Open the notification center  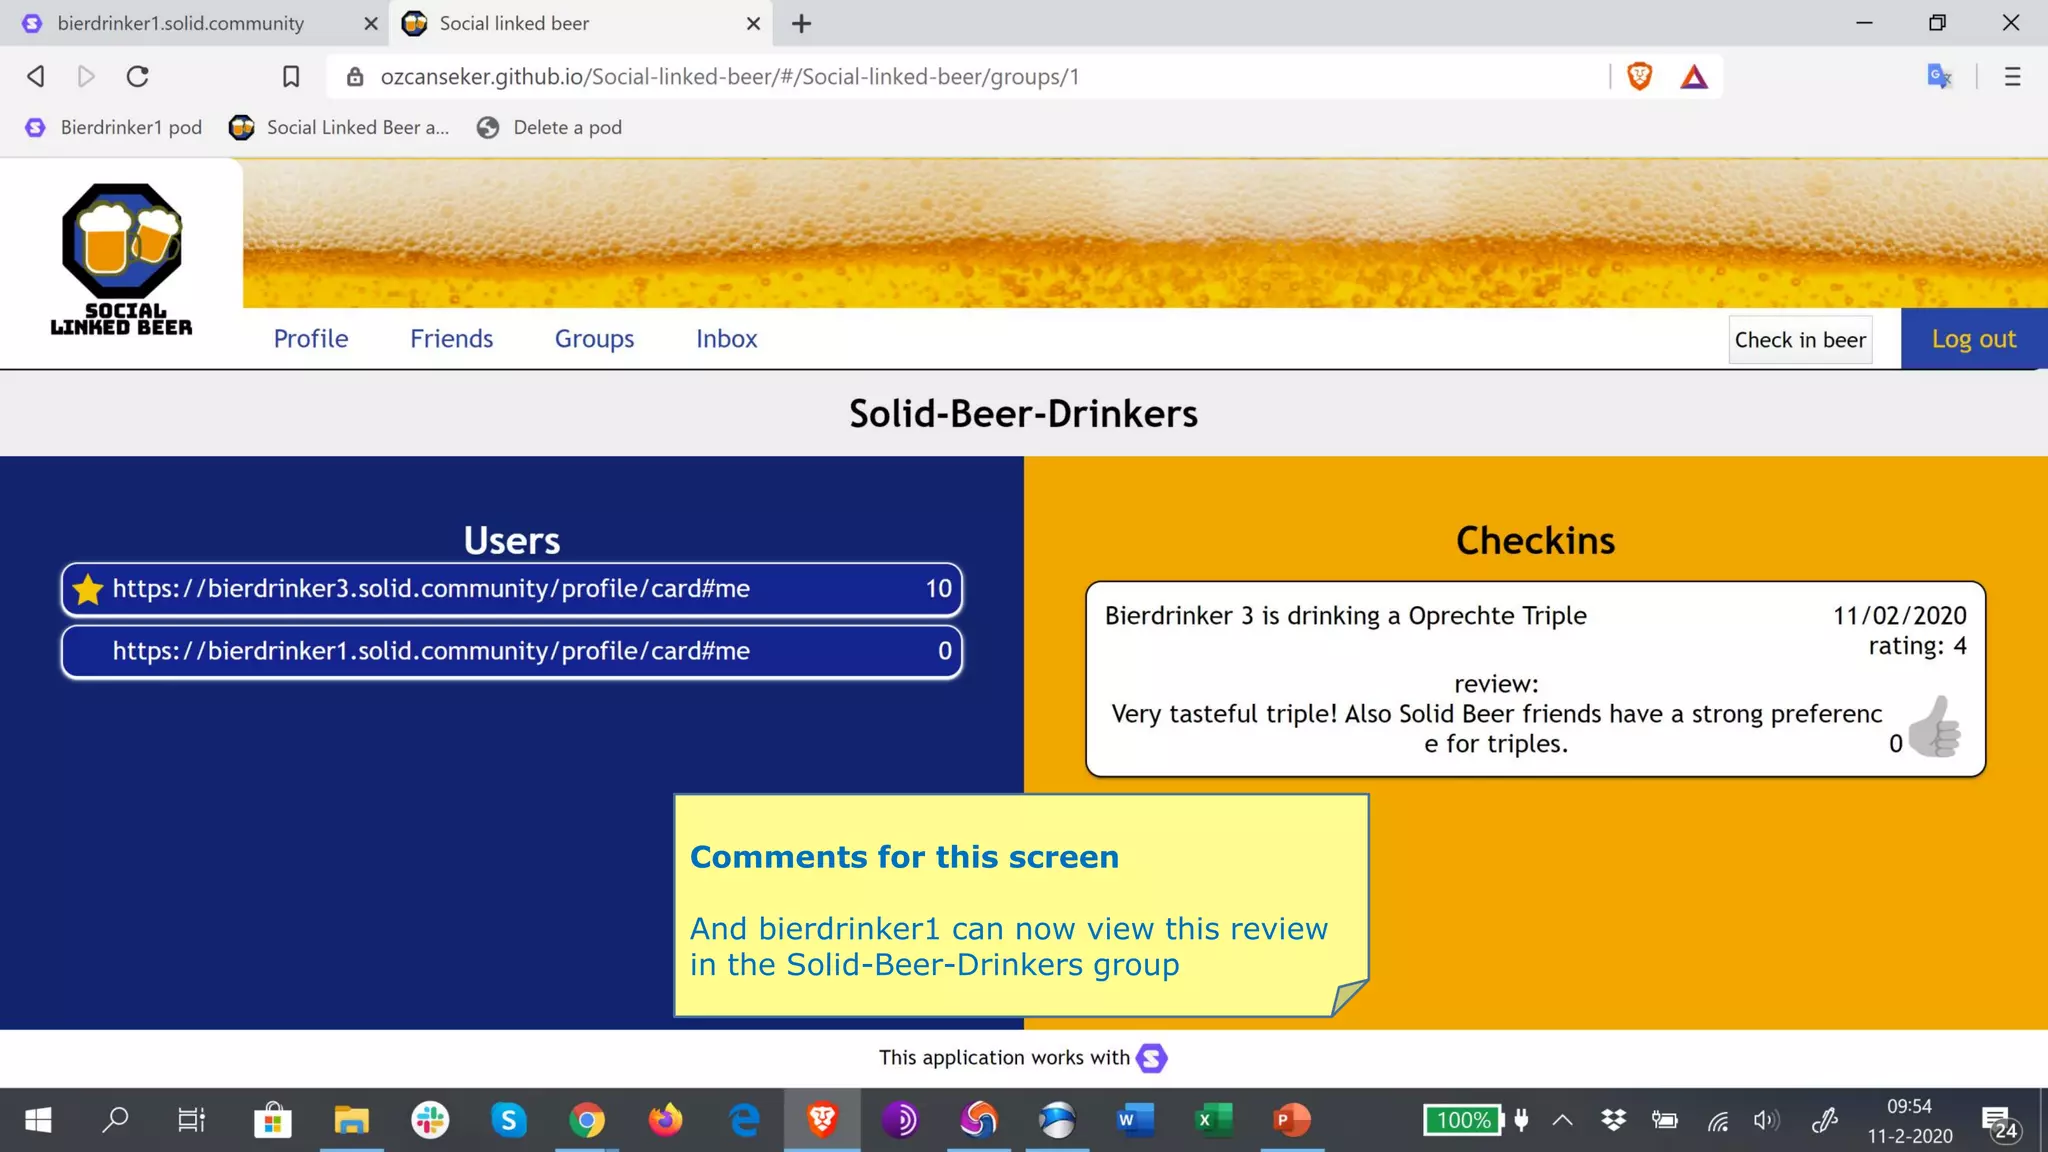[1999, 1122]
